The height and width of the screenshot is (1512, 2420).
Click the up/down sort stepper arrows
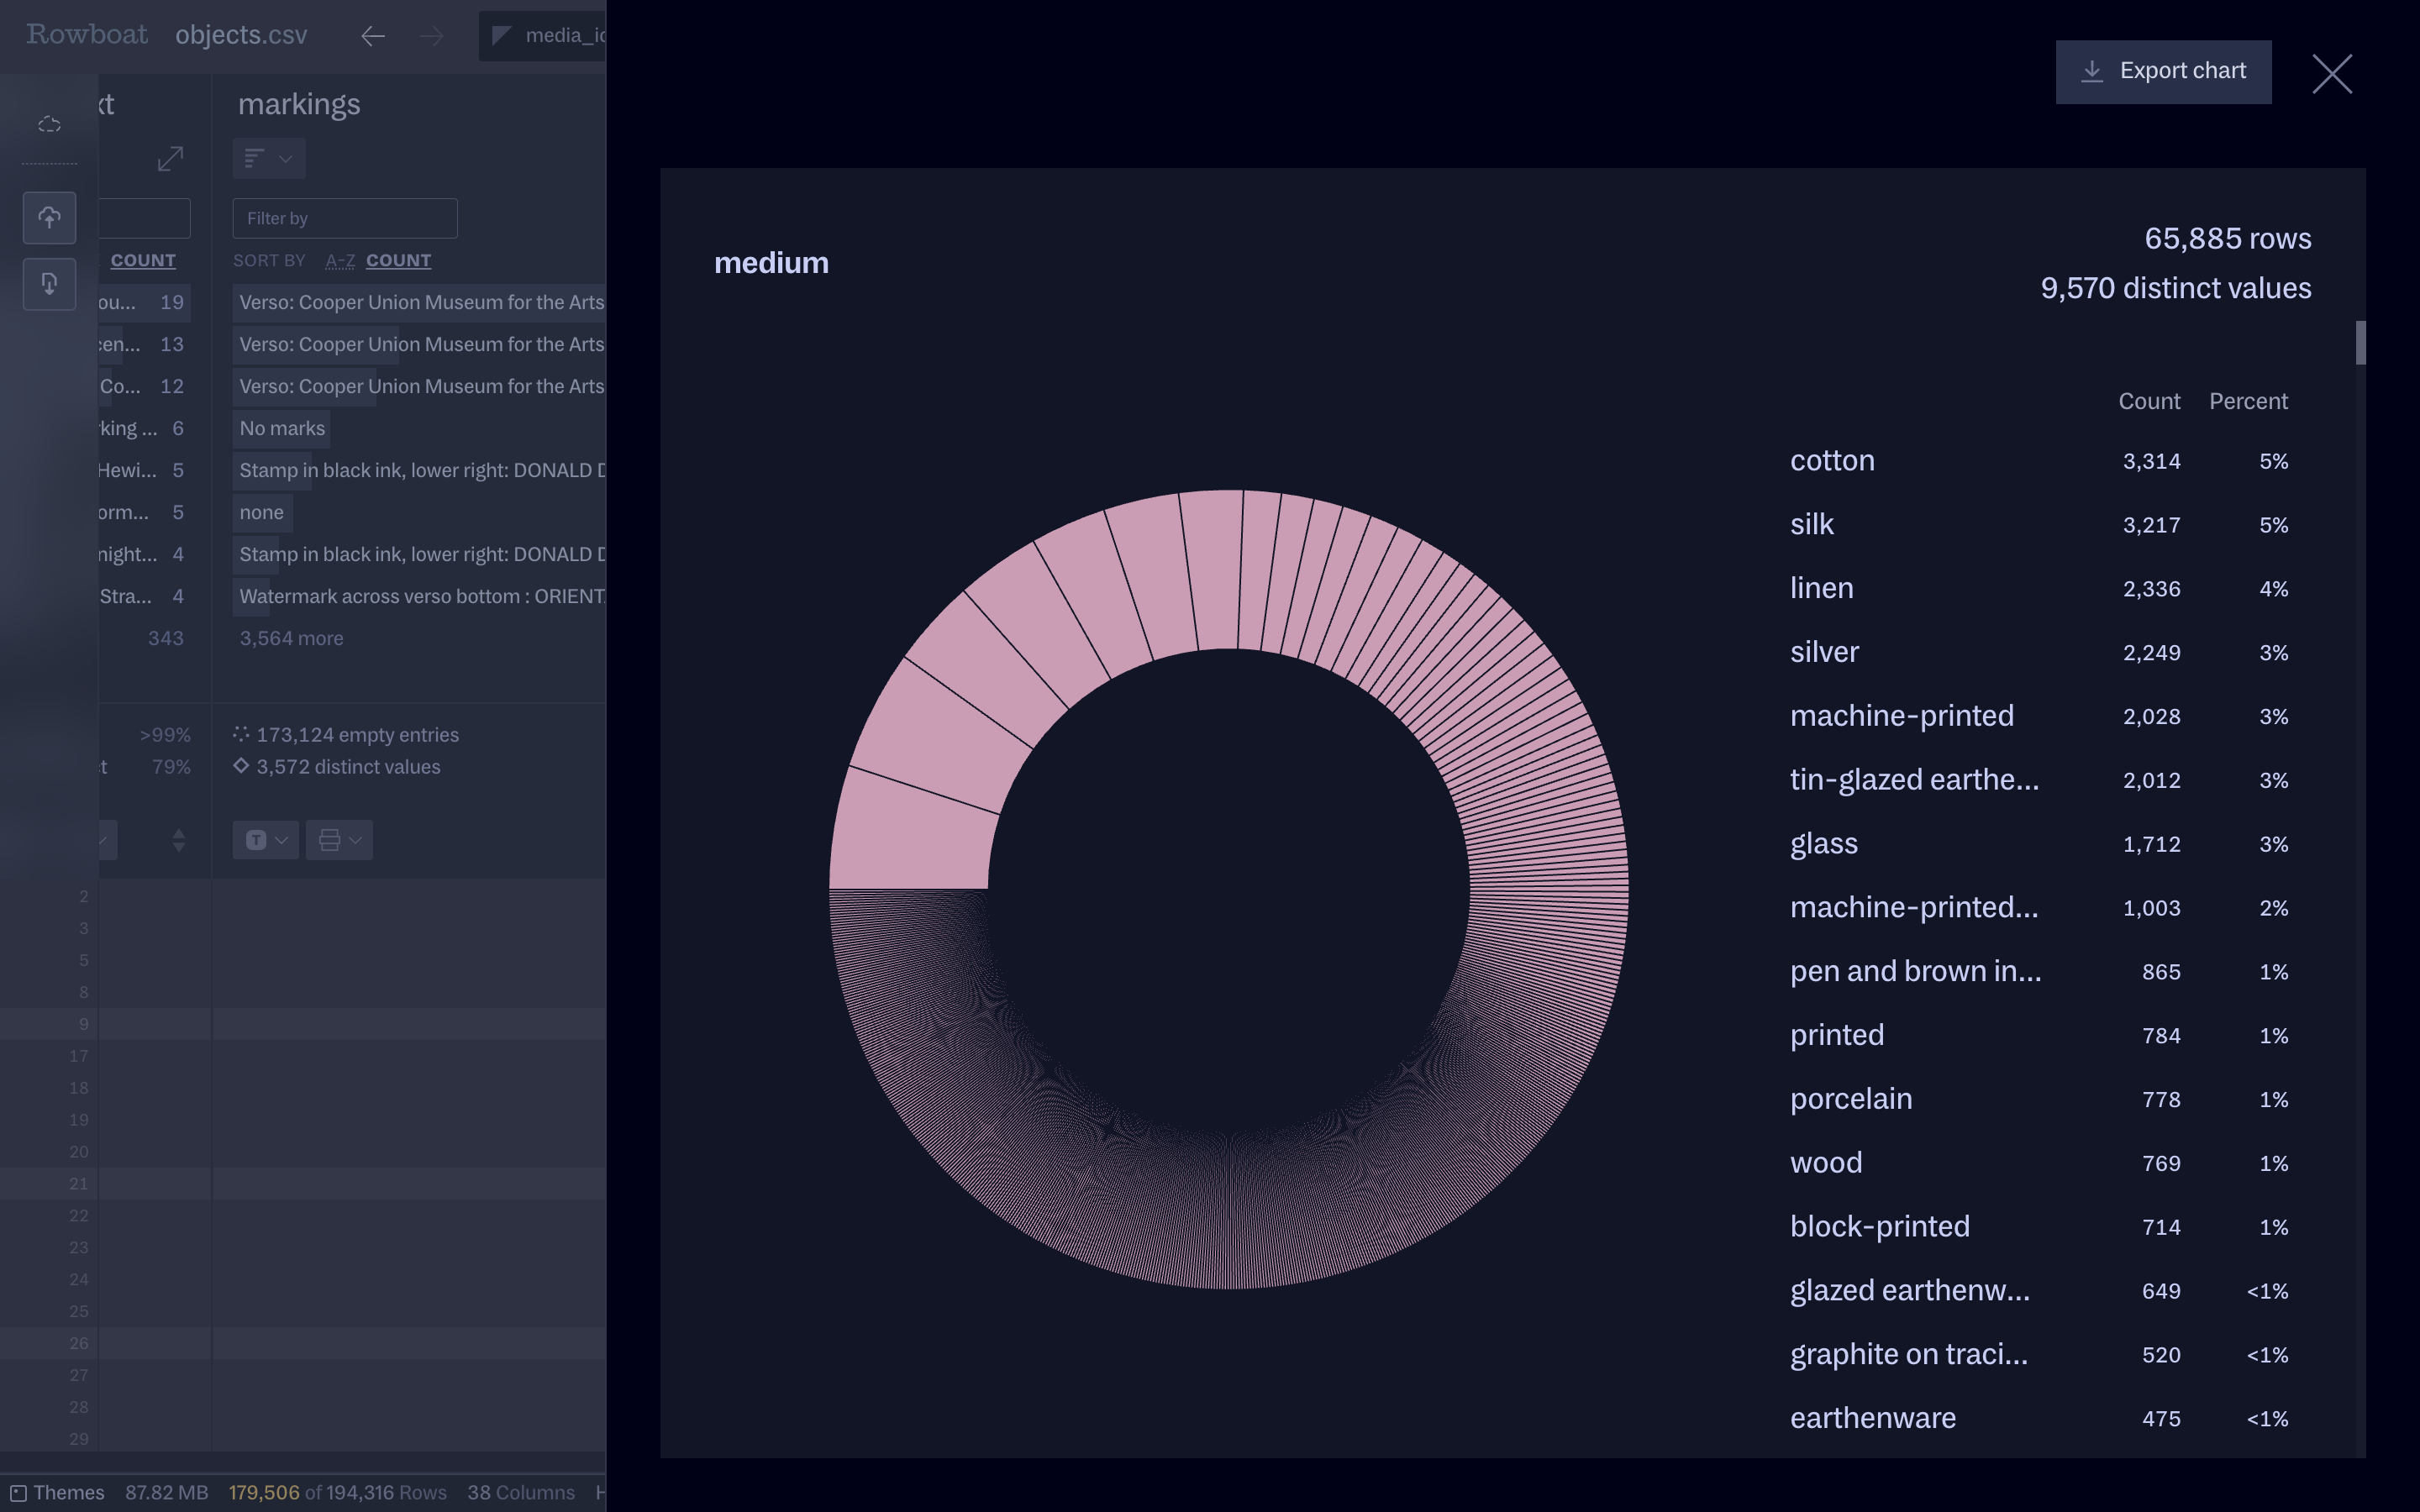point(179,840)
